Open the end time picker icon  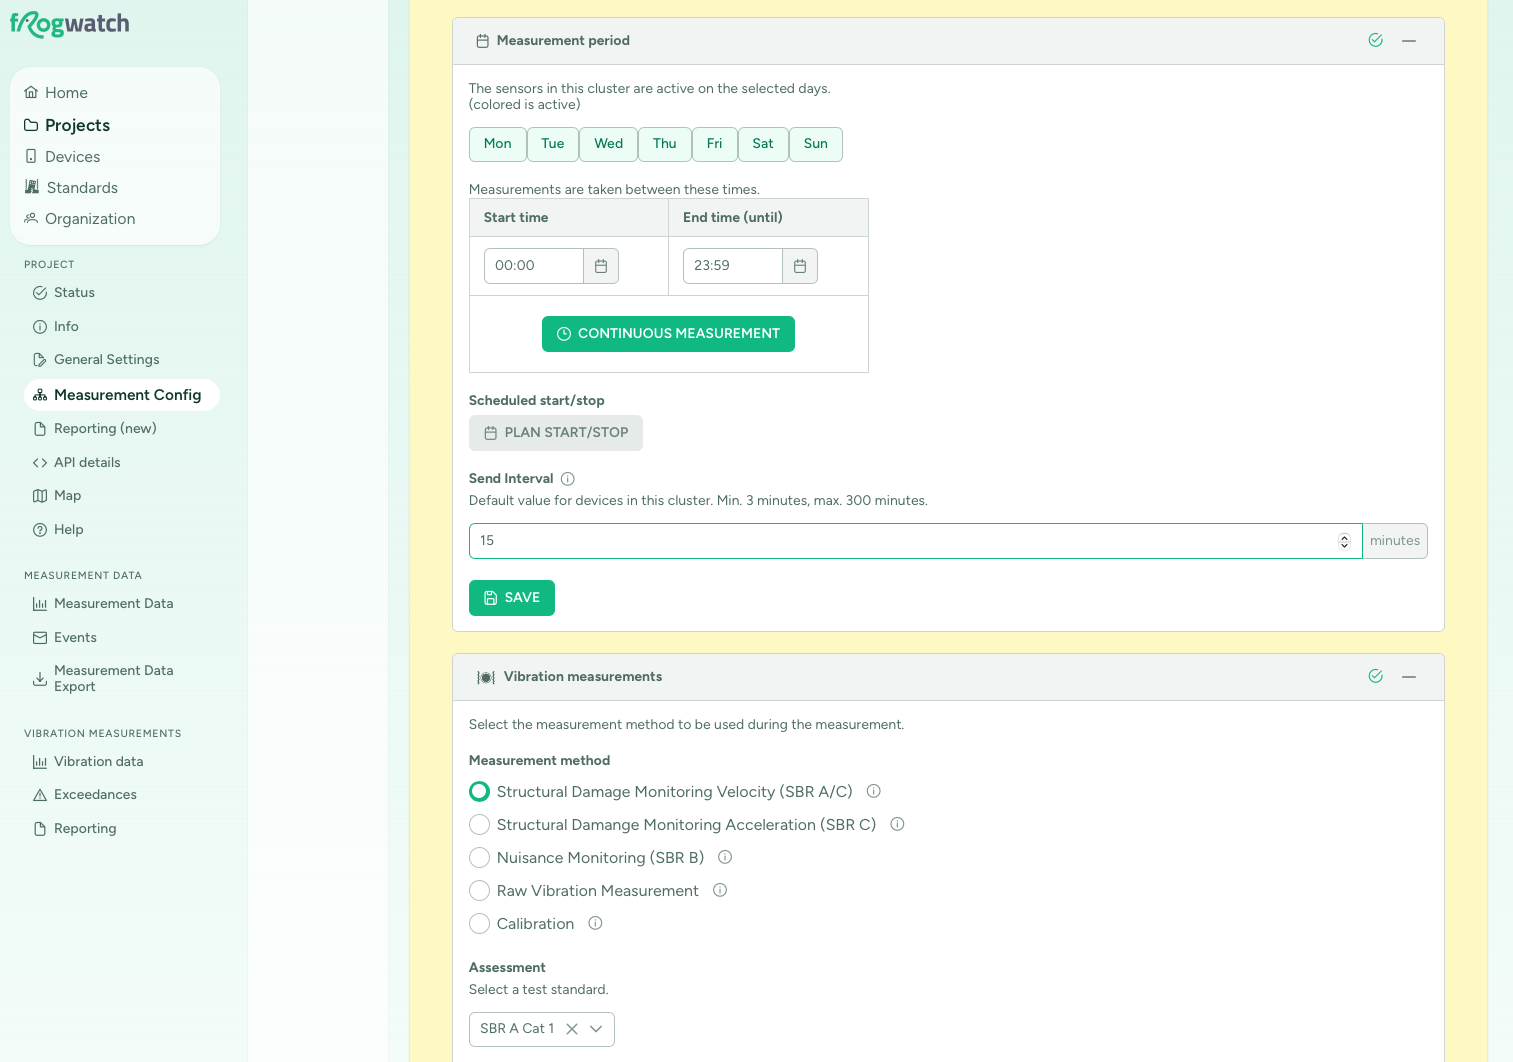point(800,266)
